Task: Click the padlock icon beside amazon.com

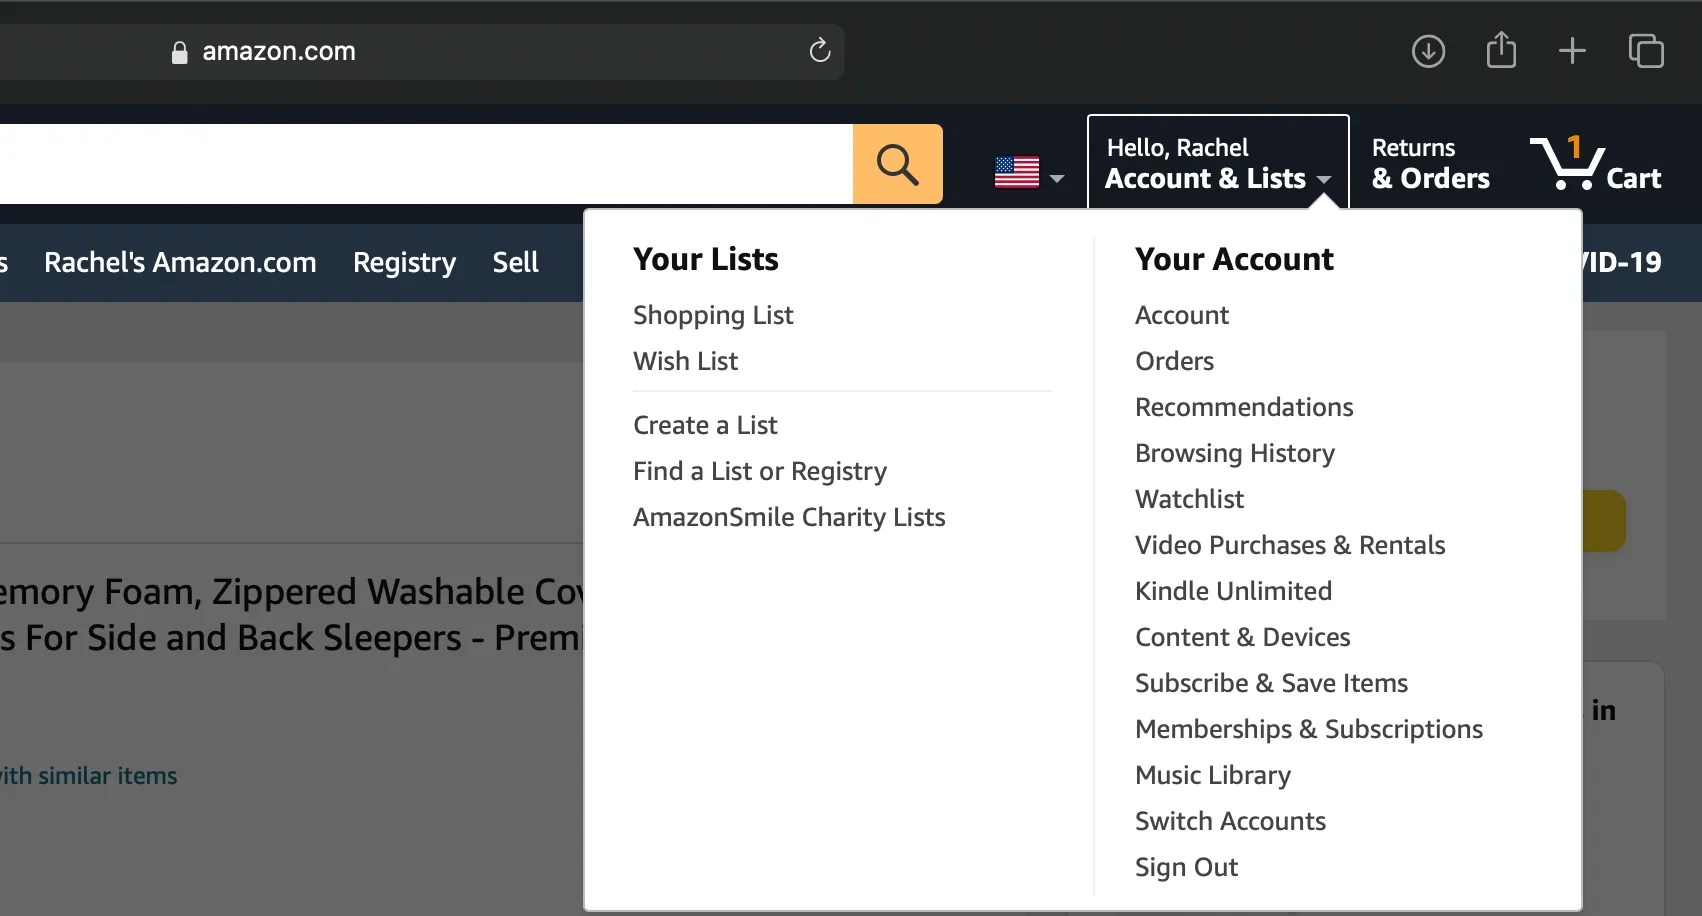Action: tap(180, 52)
